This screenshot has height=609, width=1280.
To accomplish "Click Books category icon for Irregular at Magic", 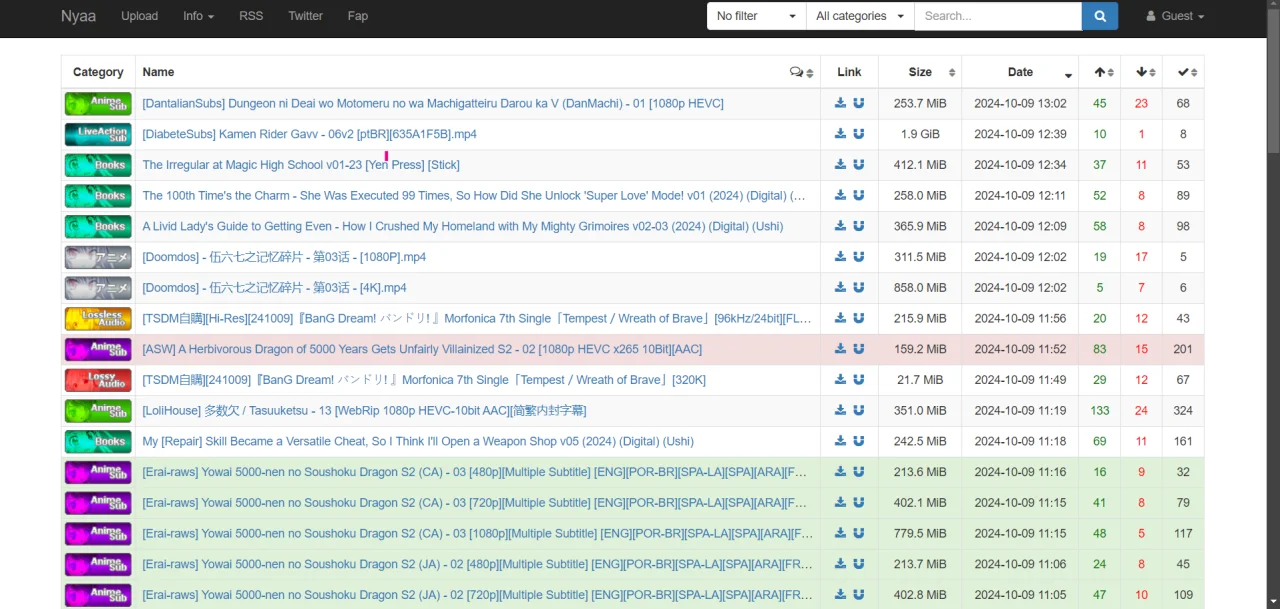I will (98, 164).
